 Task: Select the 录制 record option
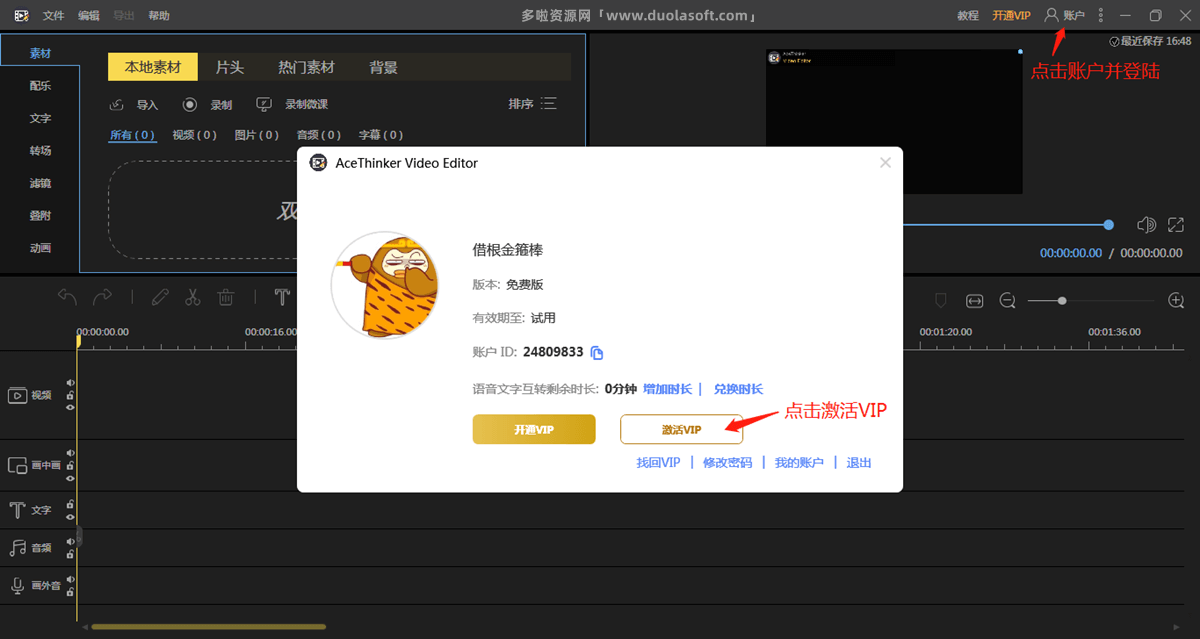[x=207, y=104]
